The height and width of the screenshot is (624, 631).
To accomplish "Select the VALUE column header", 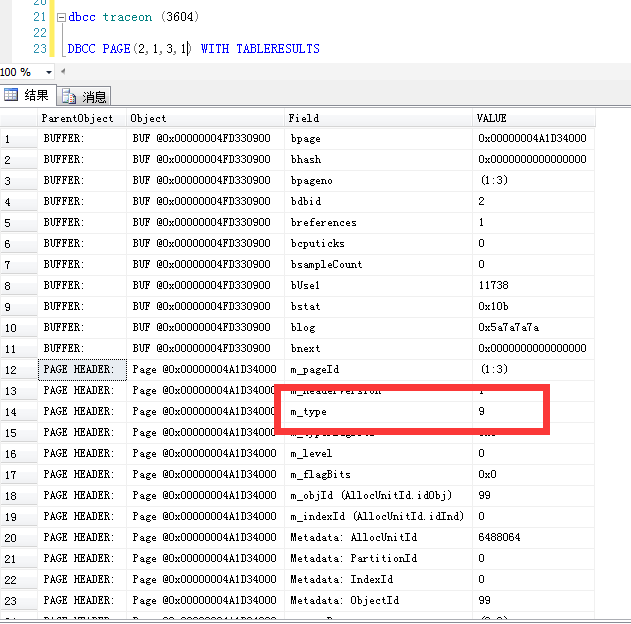I will coord(533,118).
